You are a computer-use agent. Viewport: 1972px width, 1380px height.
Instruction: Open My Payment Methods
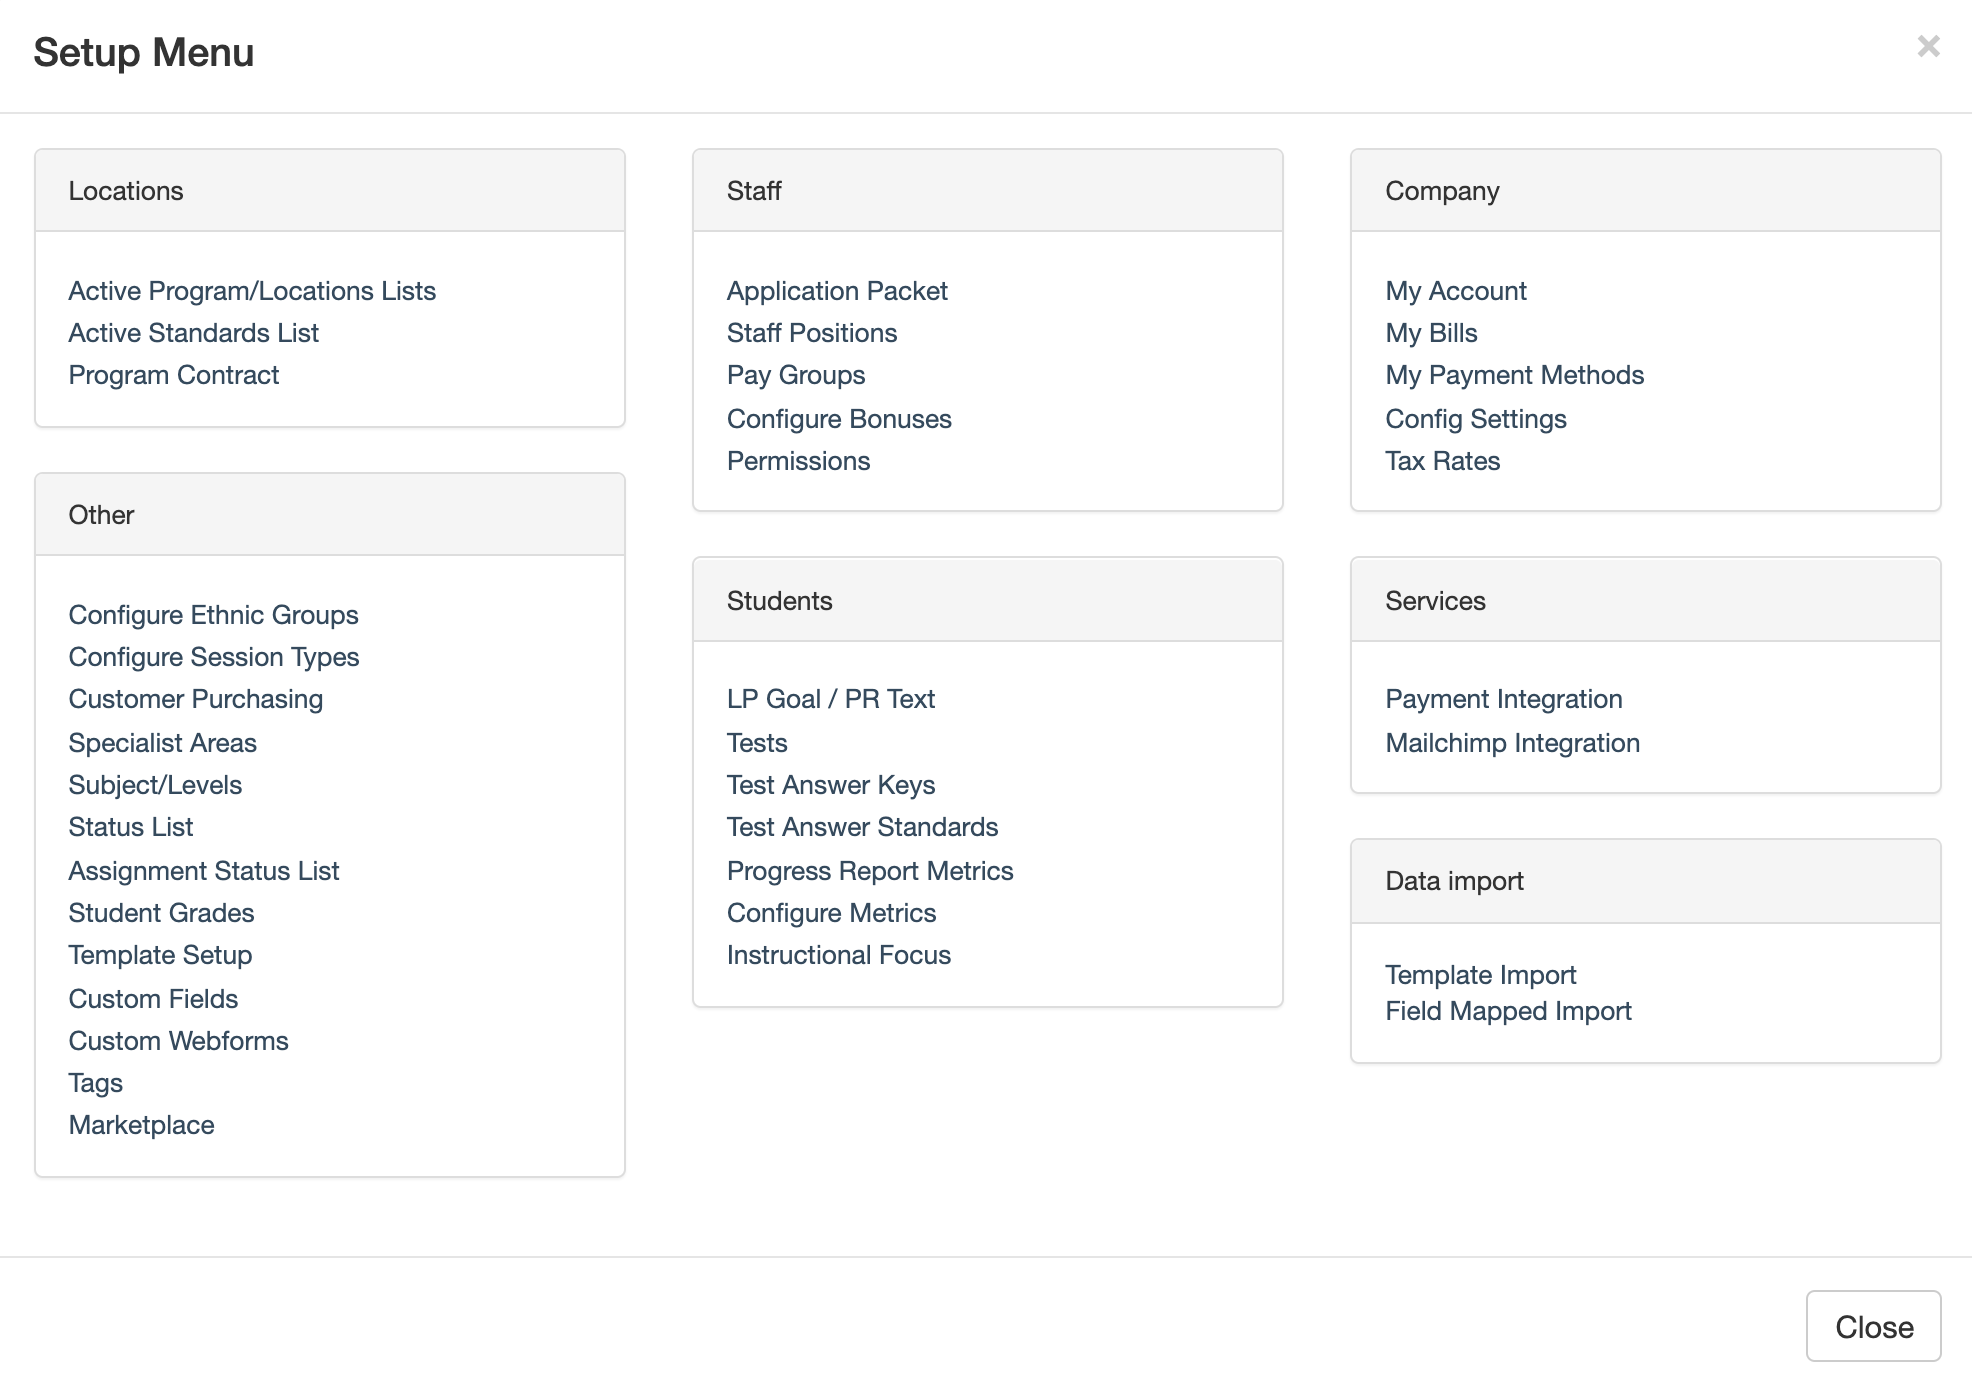[1513, 375]
